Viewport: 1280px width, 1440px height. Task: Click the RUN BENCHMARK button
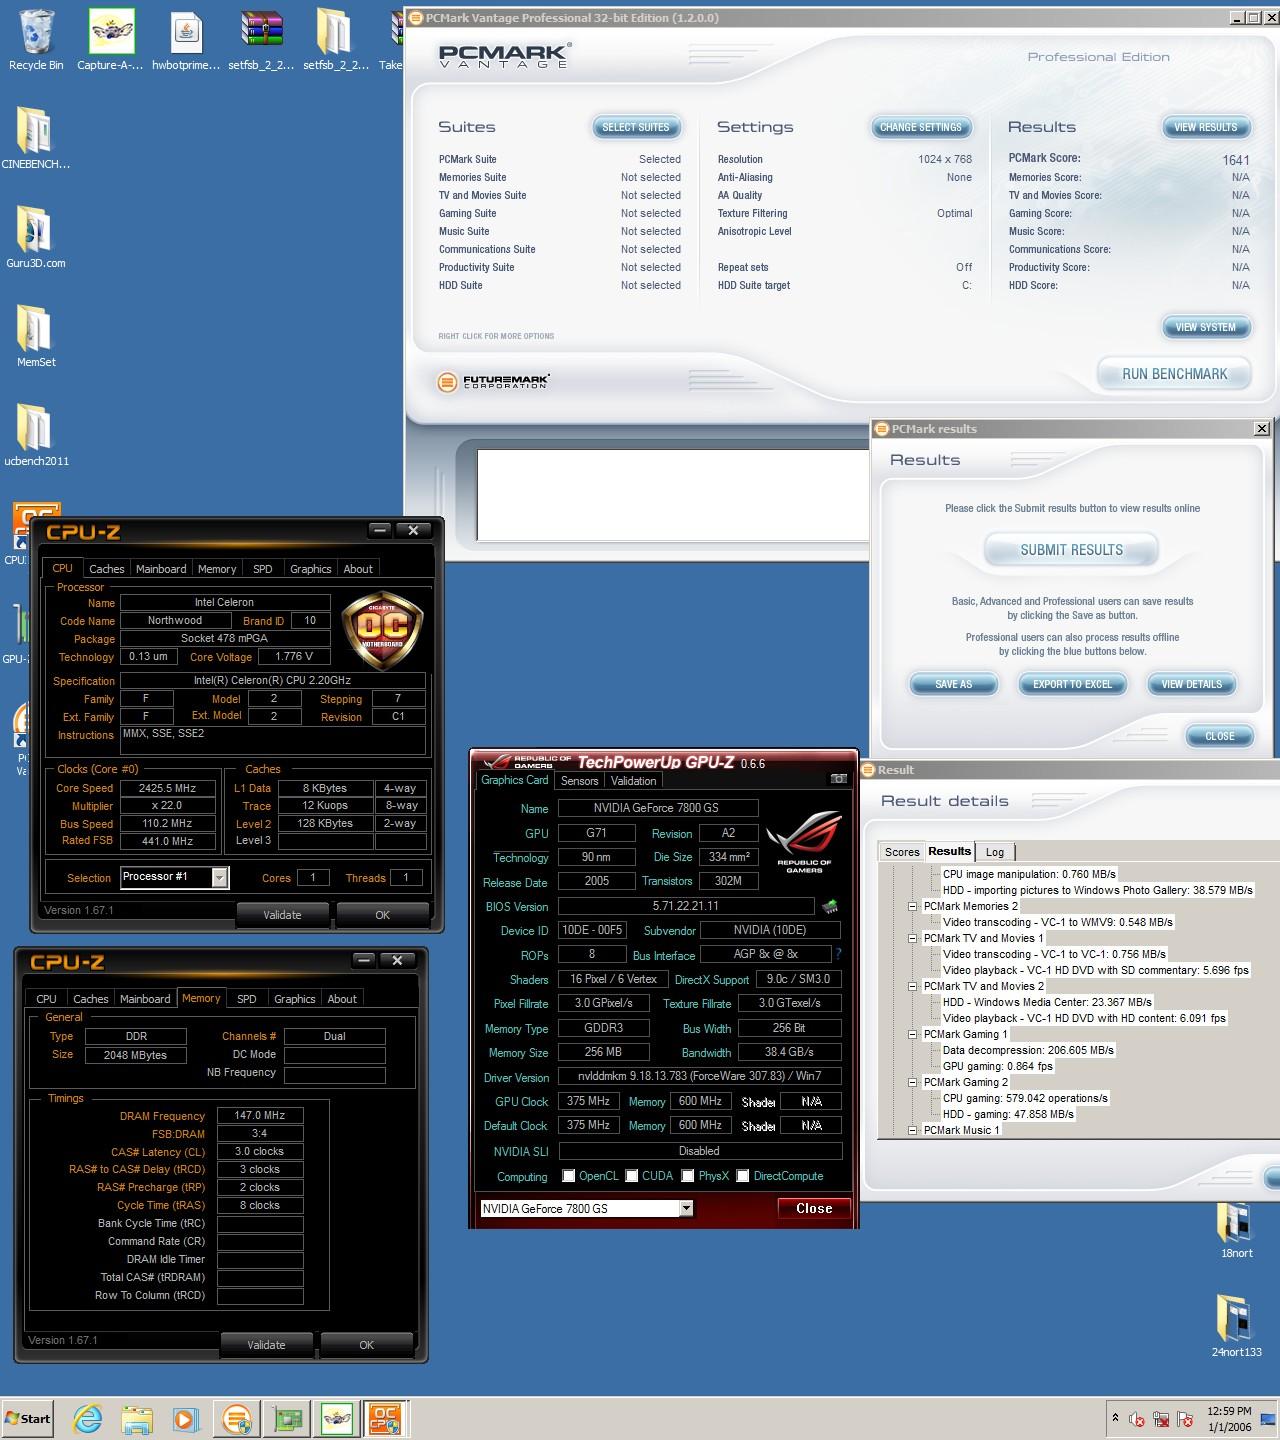(1175, 374)
